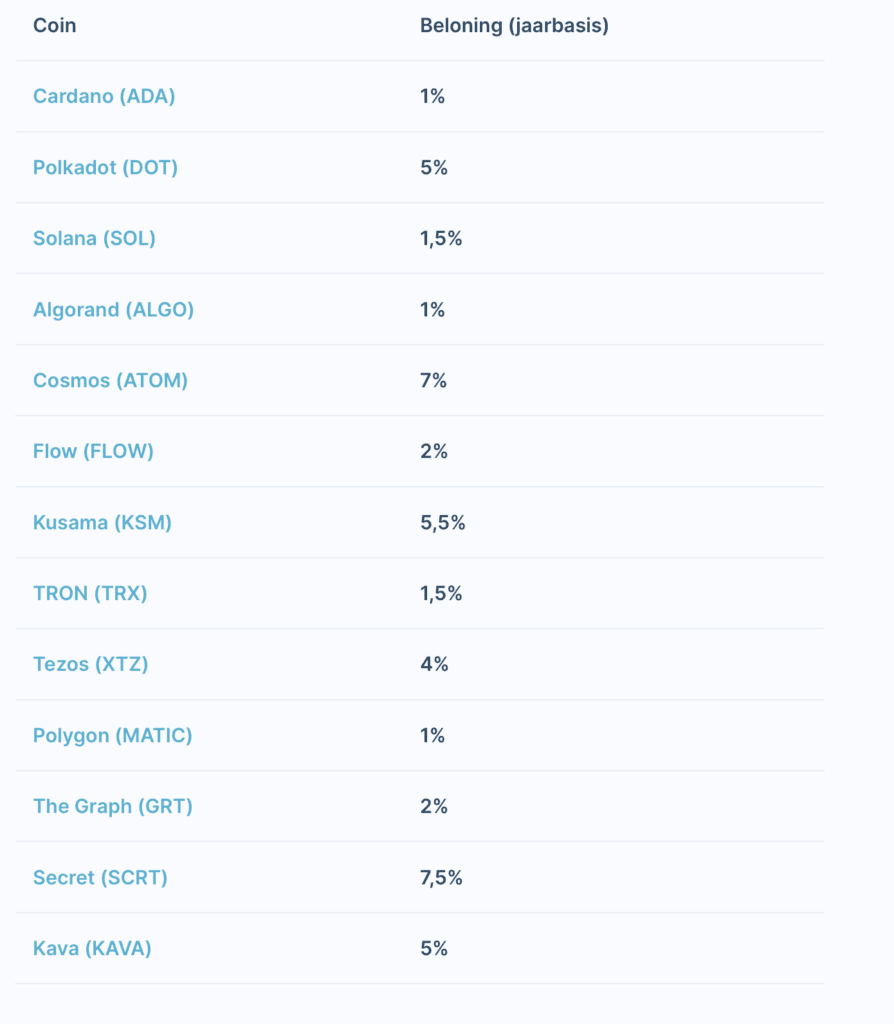Click the 1,5% reward for Solana
Image resolution: width=894 pixels, height=1024 pixels.
point(441,238)
